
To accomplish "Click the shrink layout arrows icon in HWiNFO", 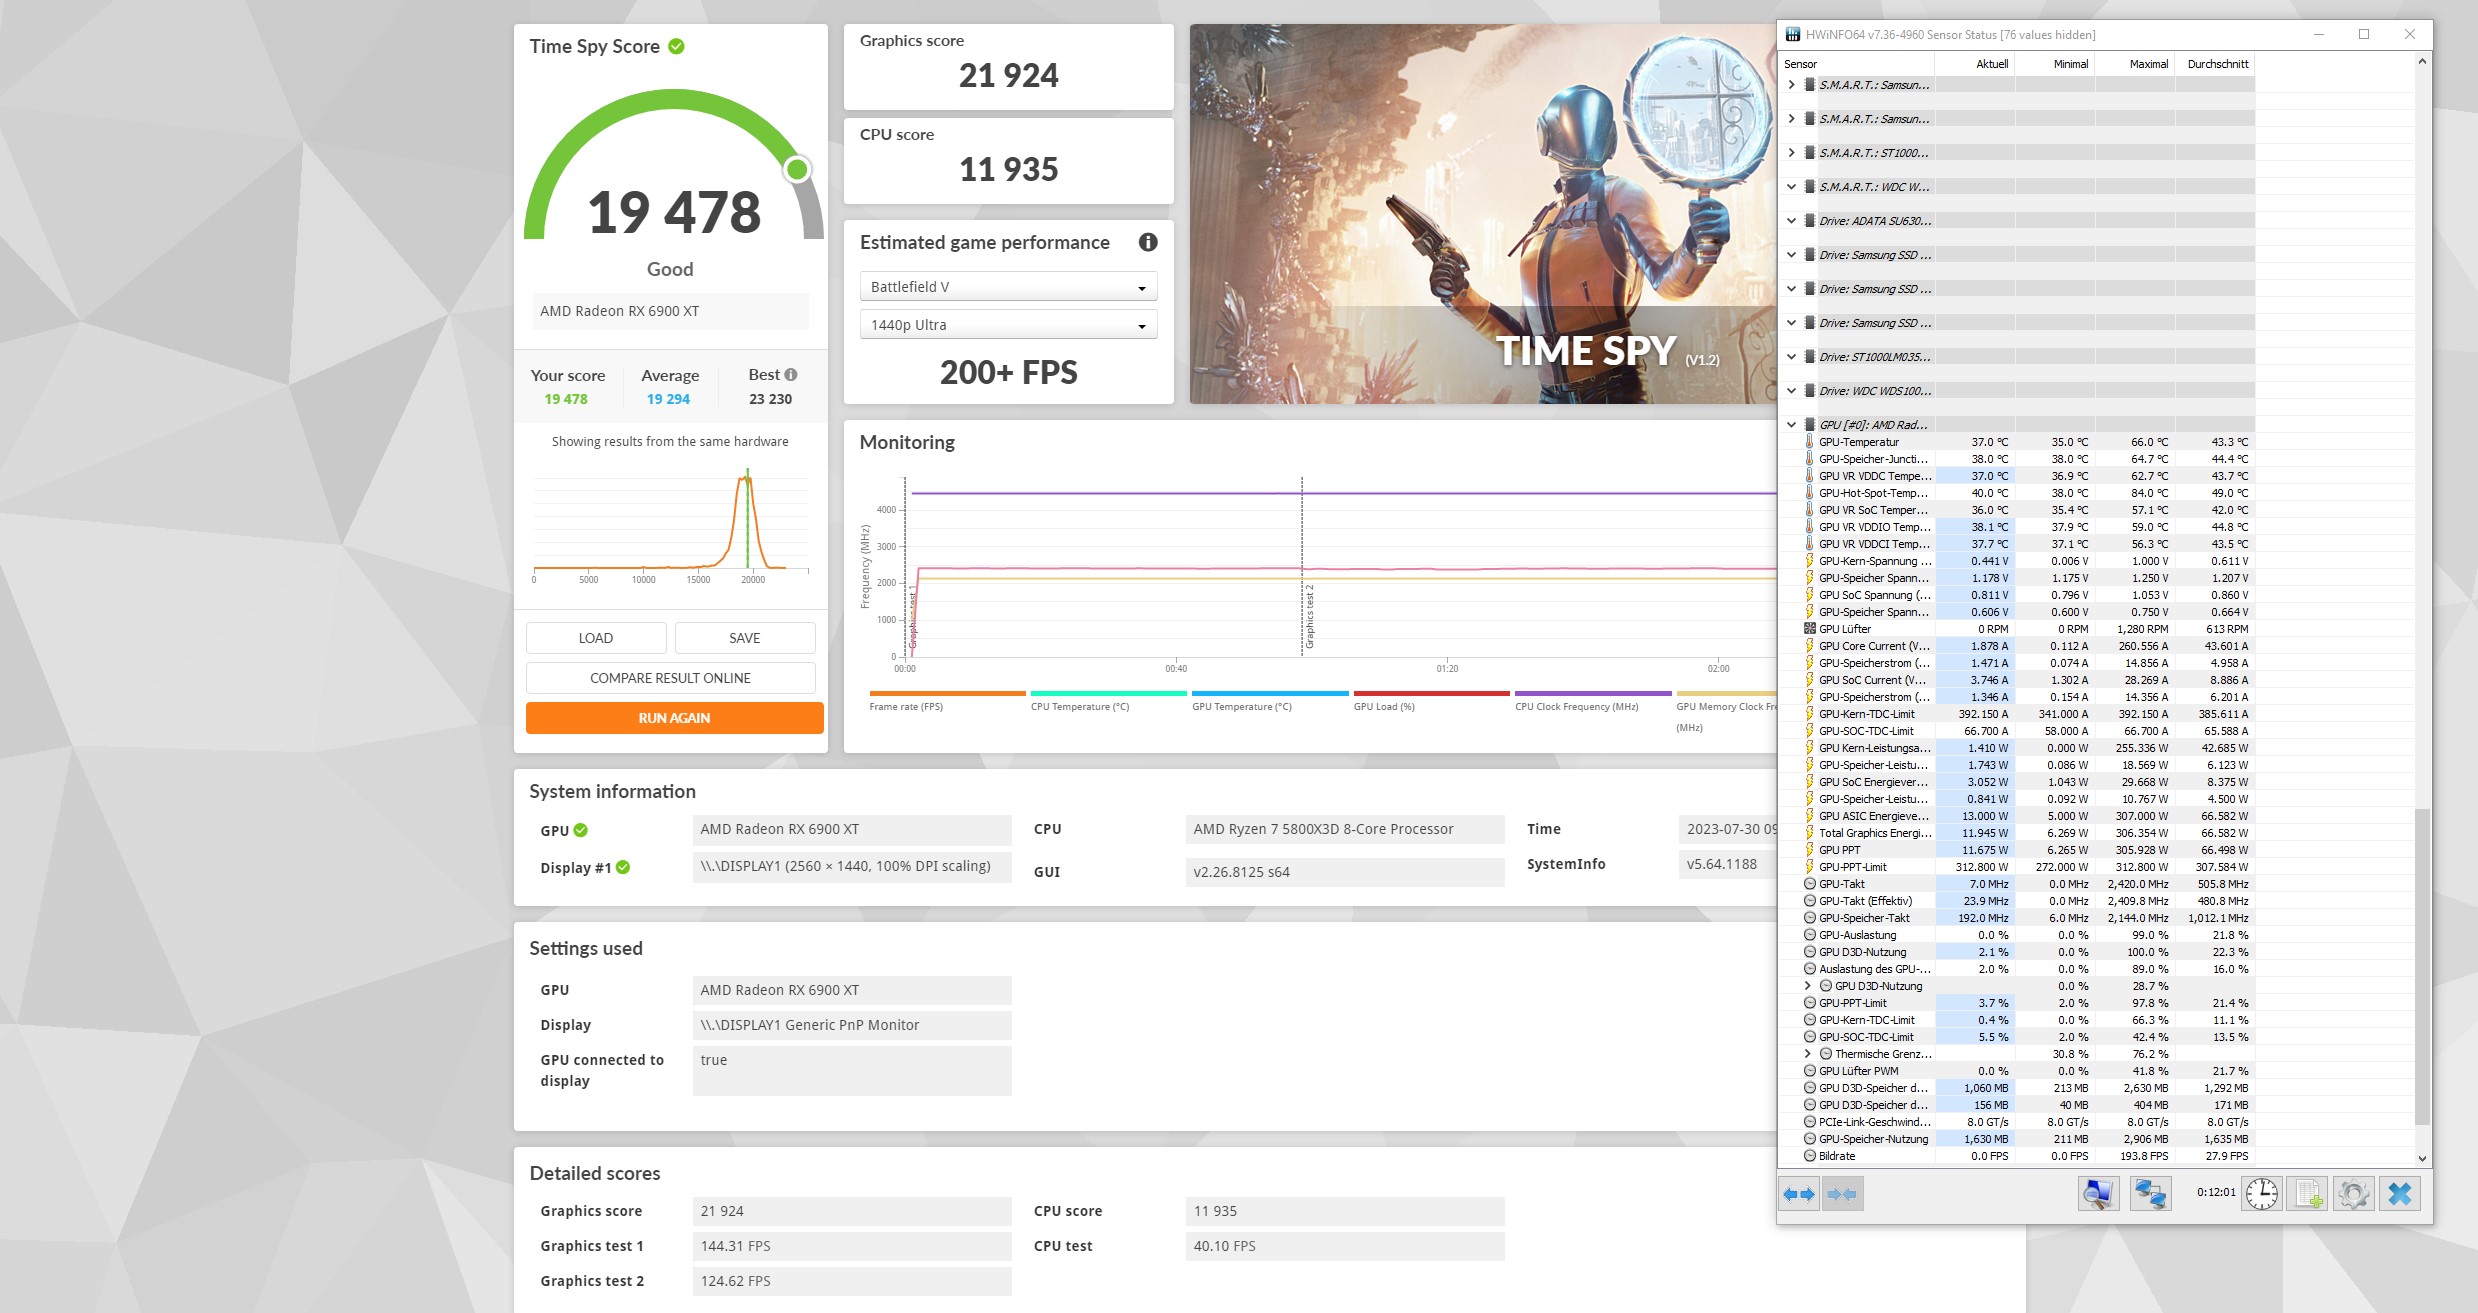I will click(x=1842, y=1194).
